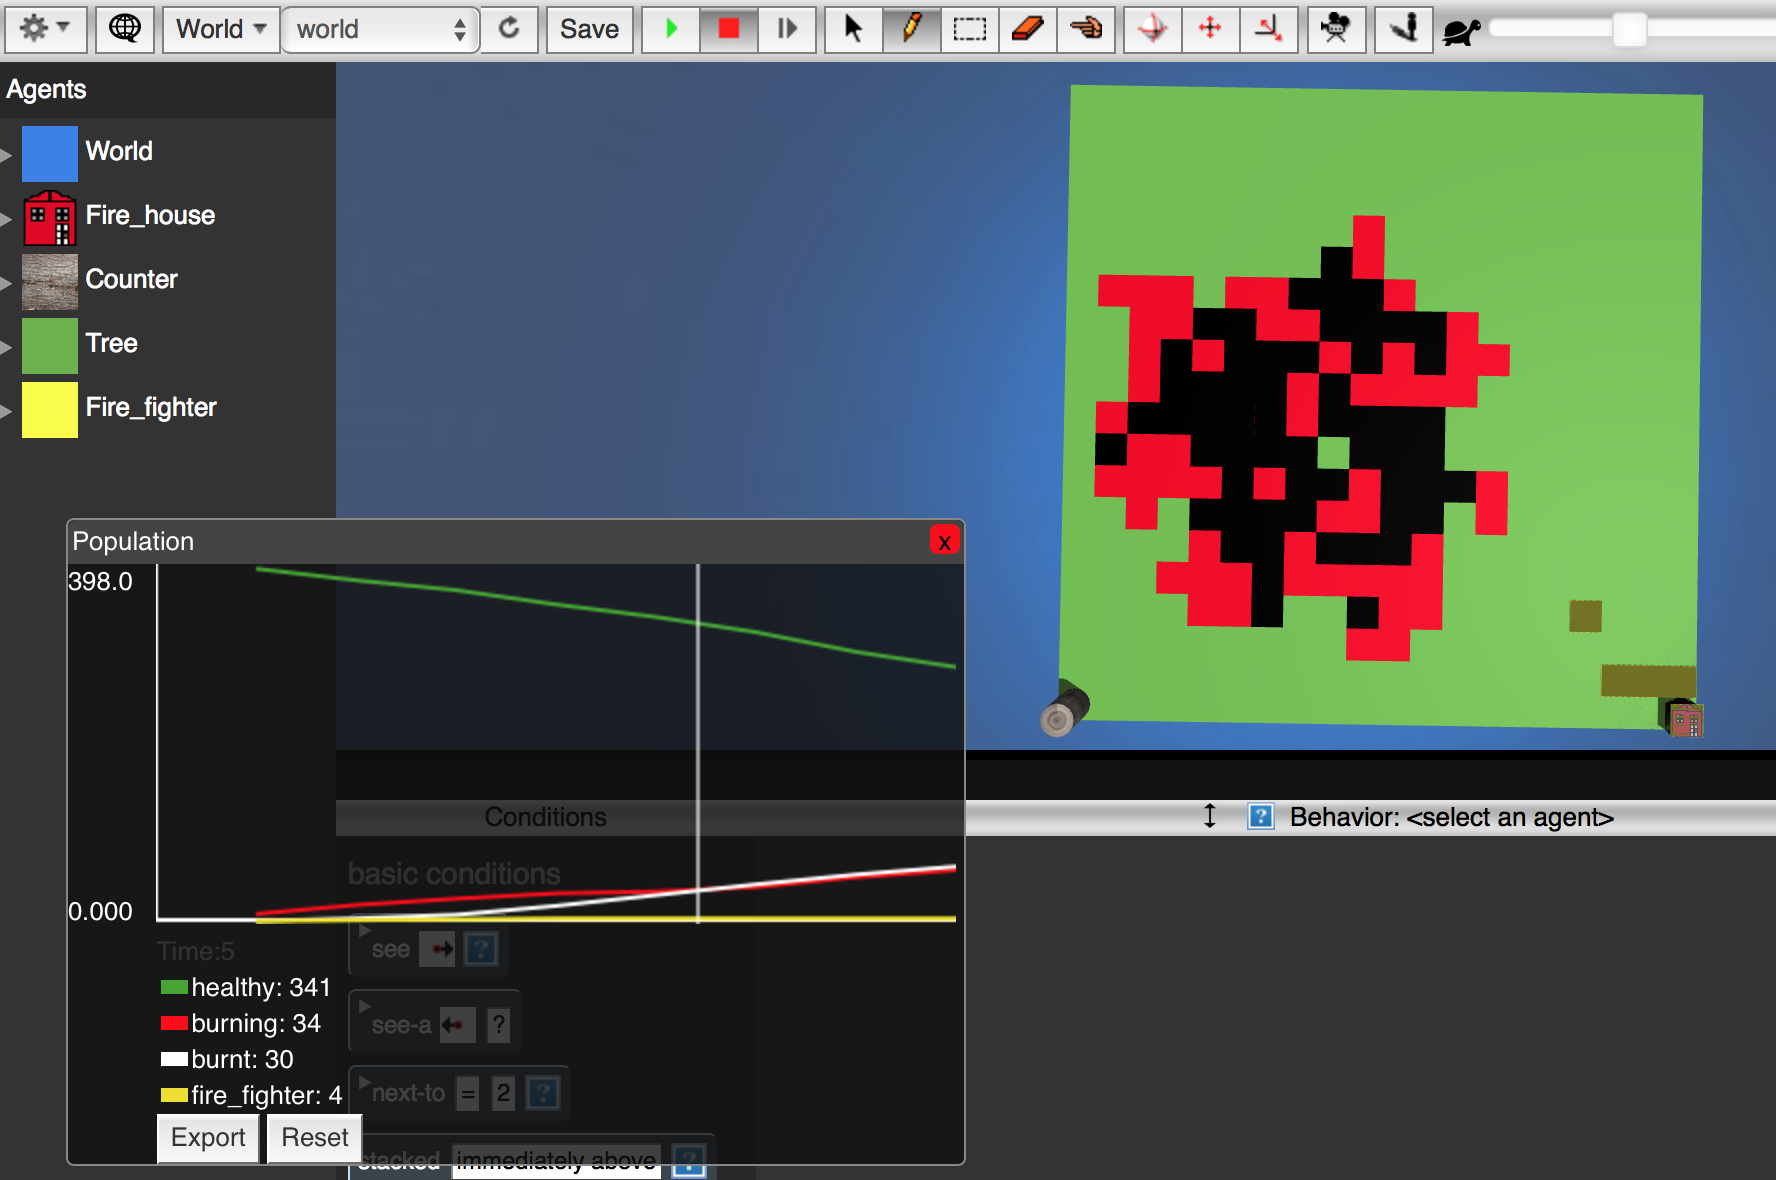Click Export in Population window
1776x1180 pixels.
[x=208, y=1137]
